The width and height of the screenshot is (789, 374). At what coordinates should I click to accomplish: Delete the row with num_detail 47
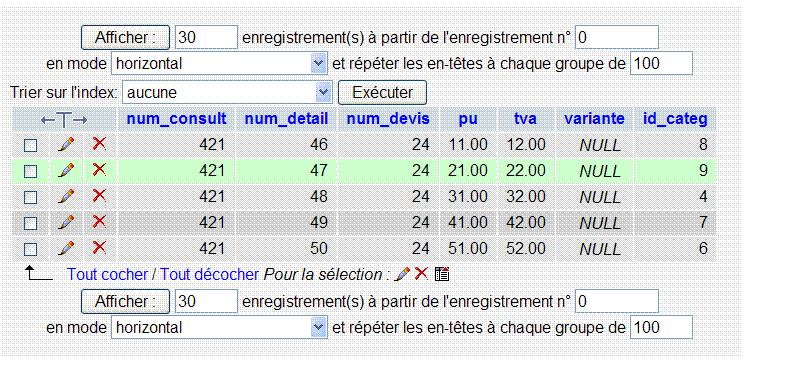click(x=99, y=170)
